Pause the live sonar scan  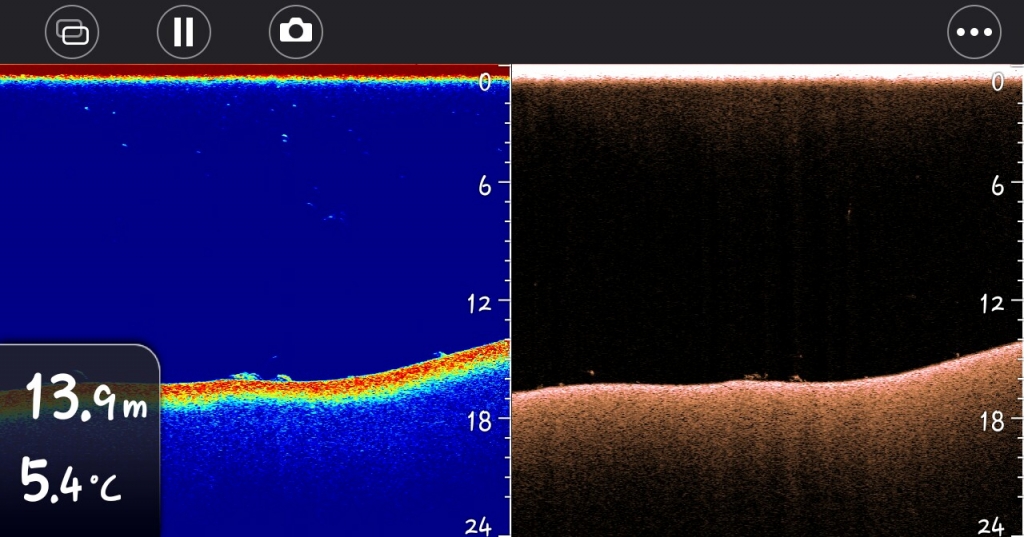tap(184, 32)
